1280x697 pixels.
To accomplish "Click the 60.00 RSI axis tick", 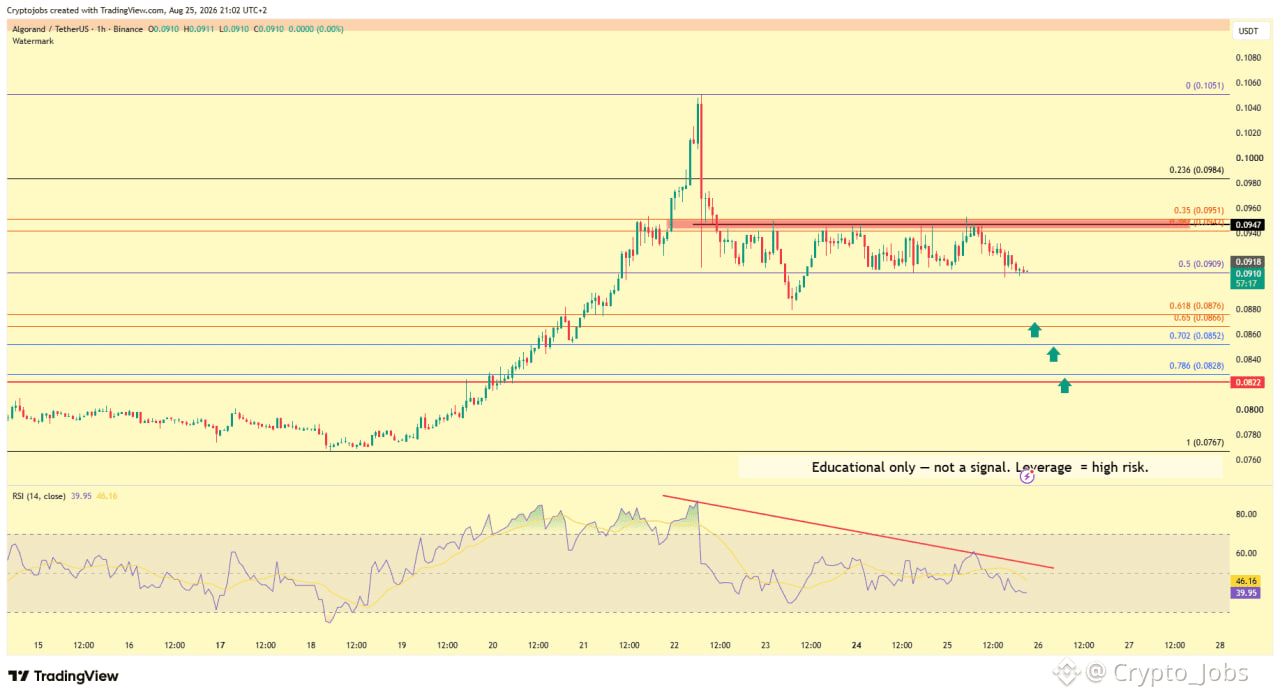I will (x=1246, y=553).
